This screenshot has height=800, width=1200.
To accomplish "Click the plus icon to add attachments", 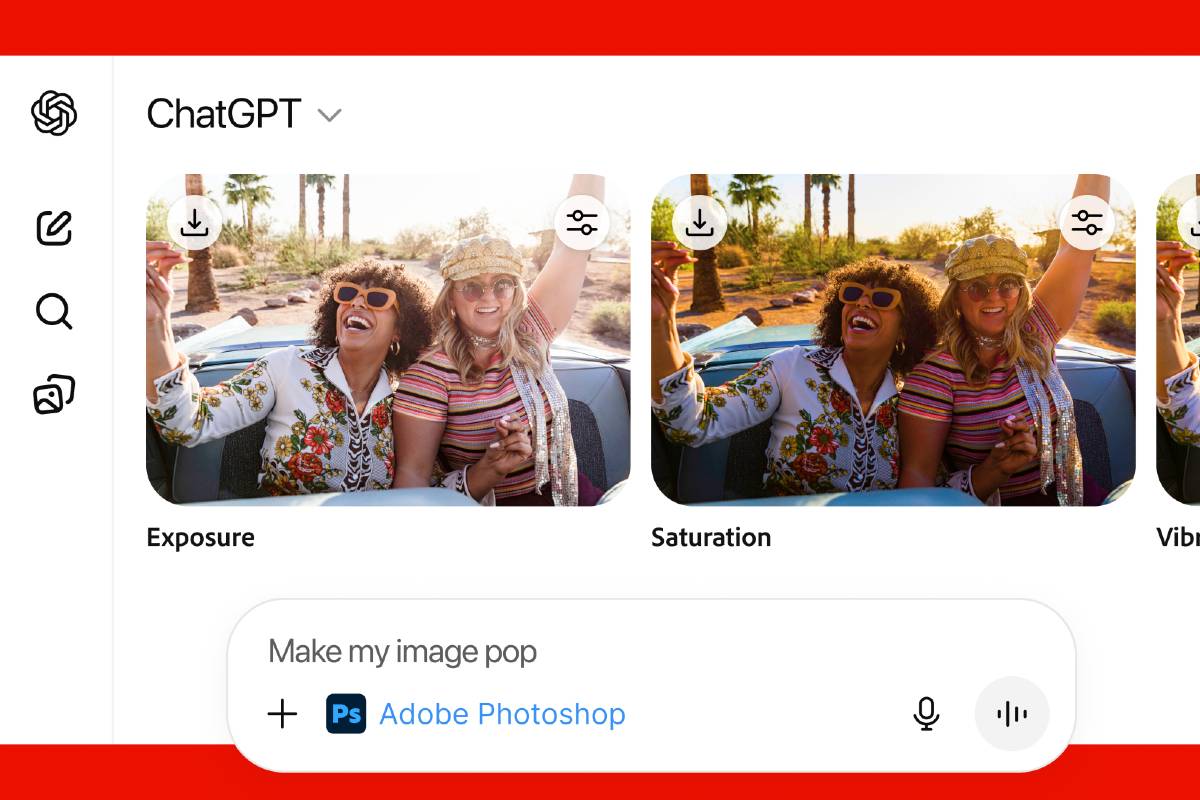I will 283,714.
